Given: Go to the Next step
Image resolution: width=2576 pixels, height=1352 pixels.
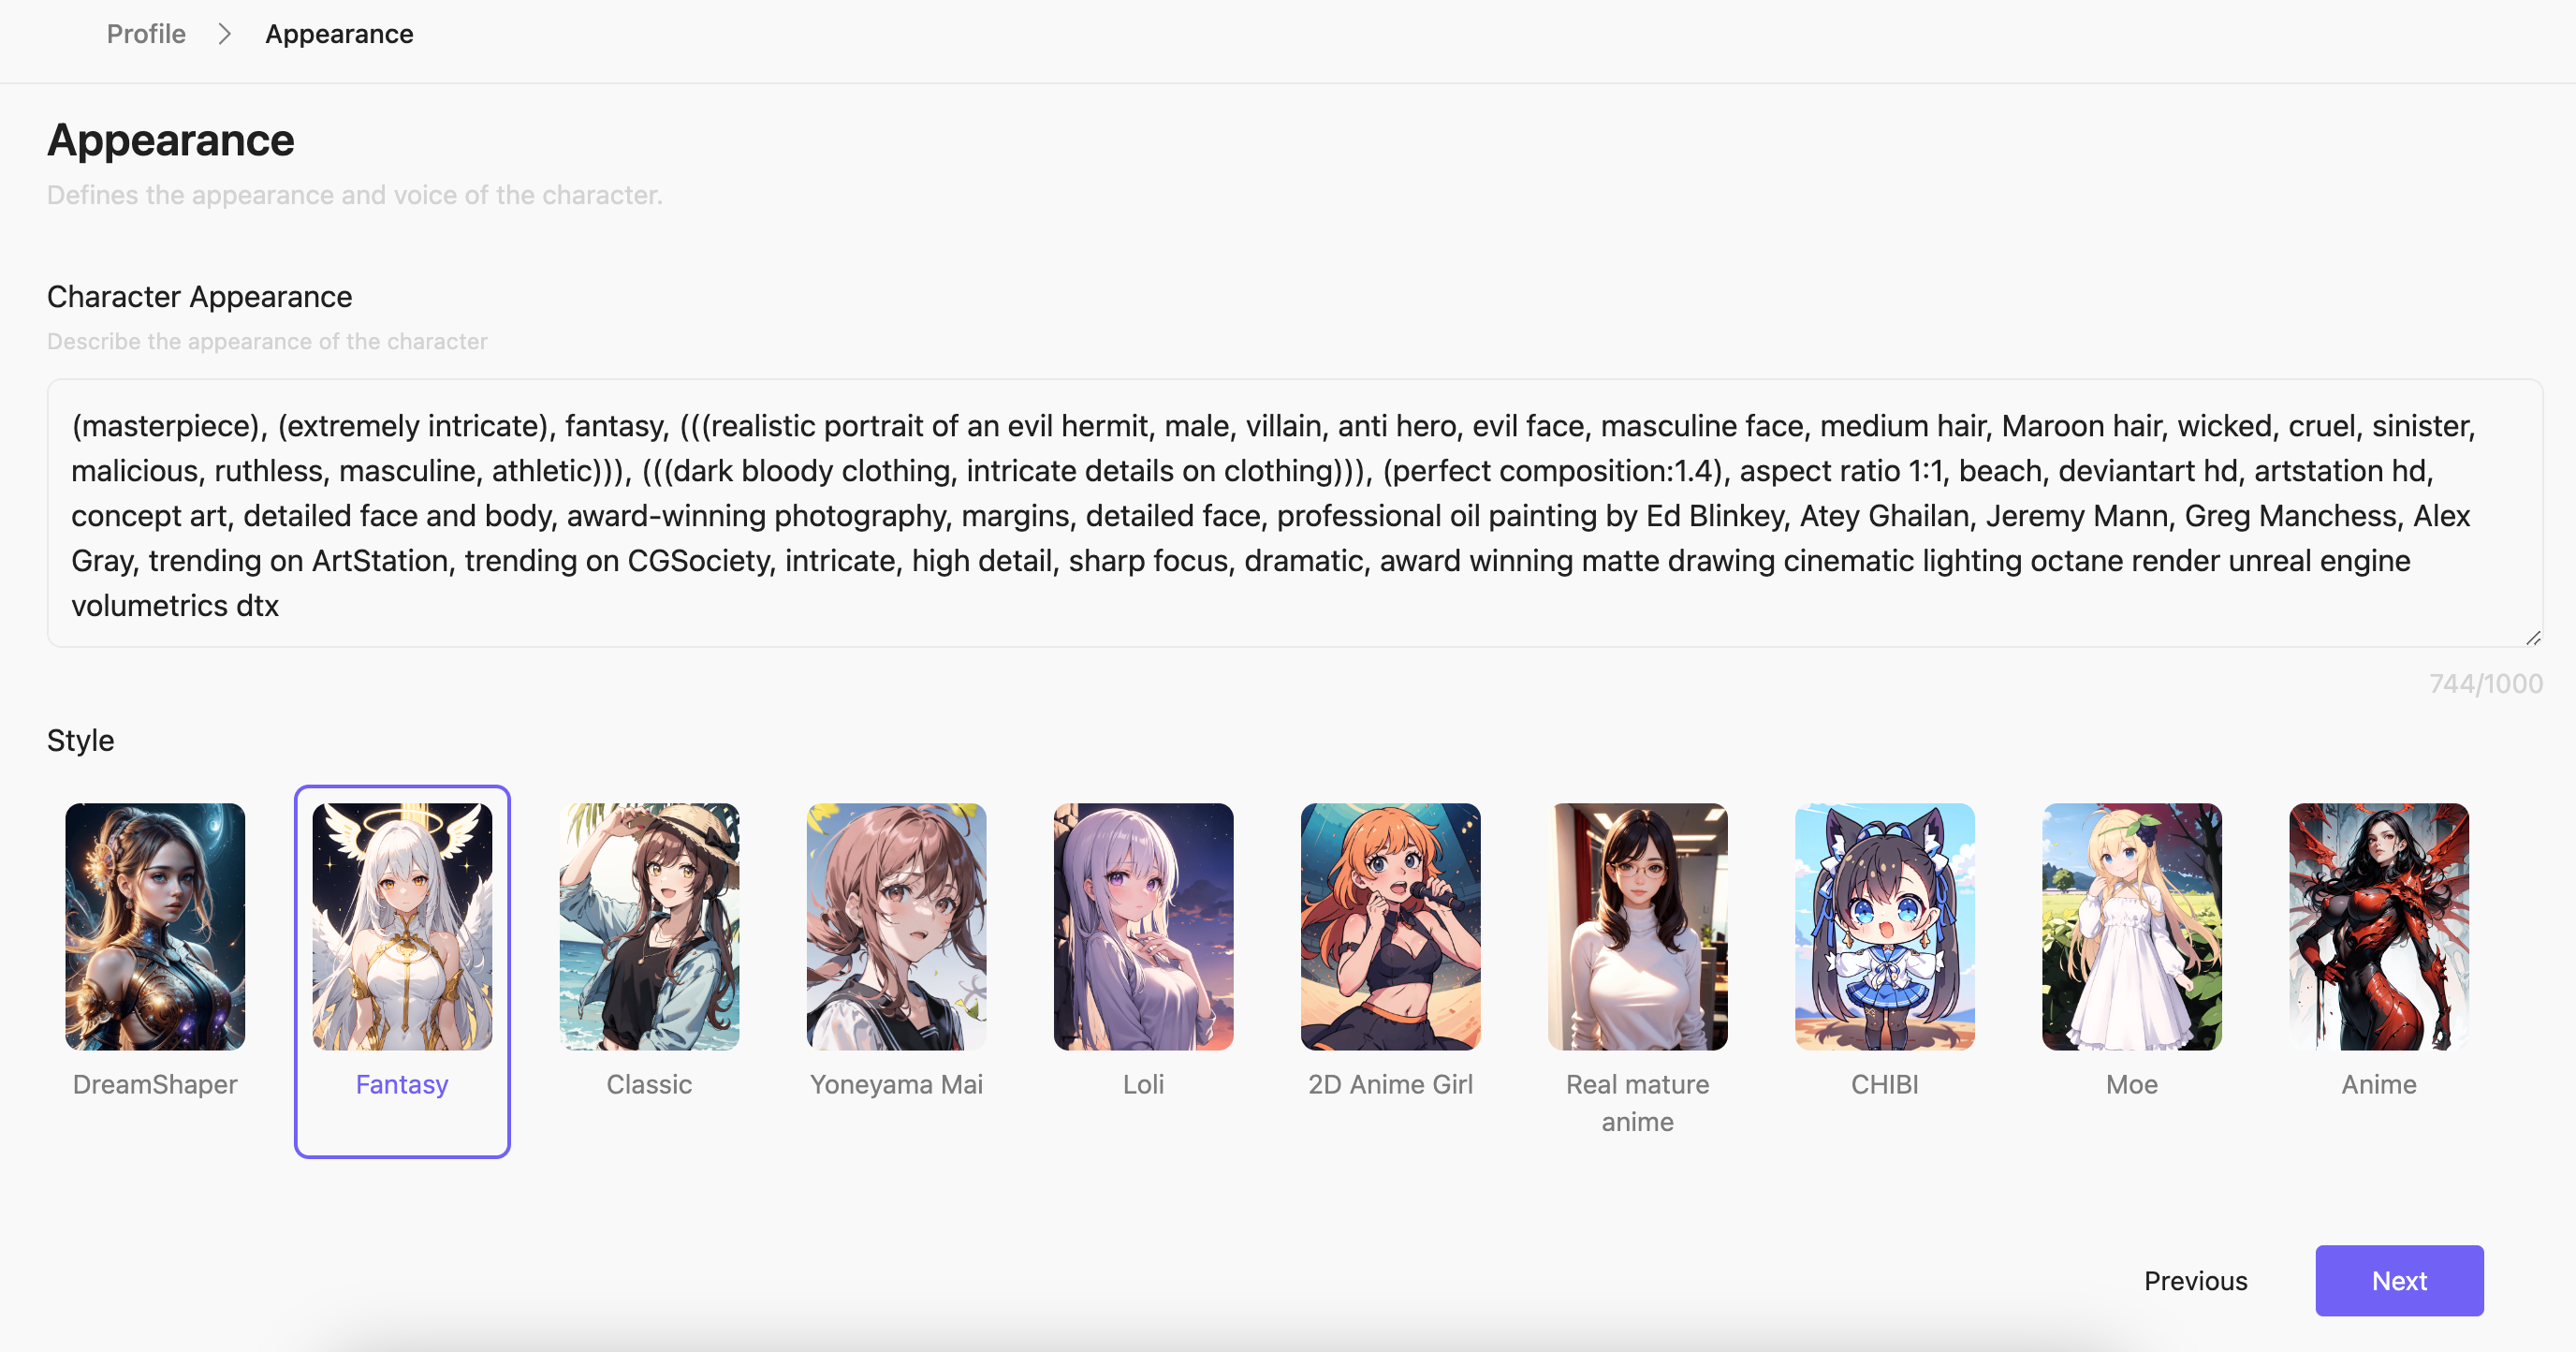Looking at the screenshot, I should pos(2399,1280).
